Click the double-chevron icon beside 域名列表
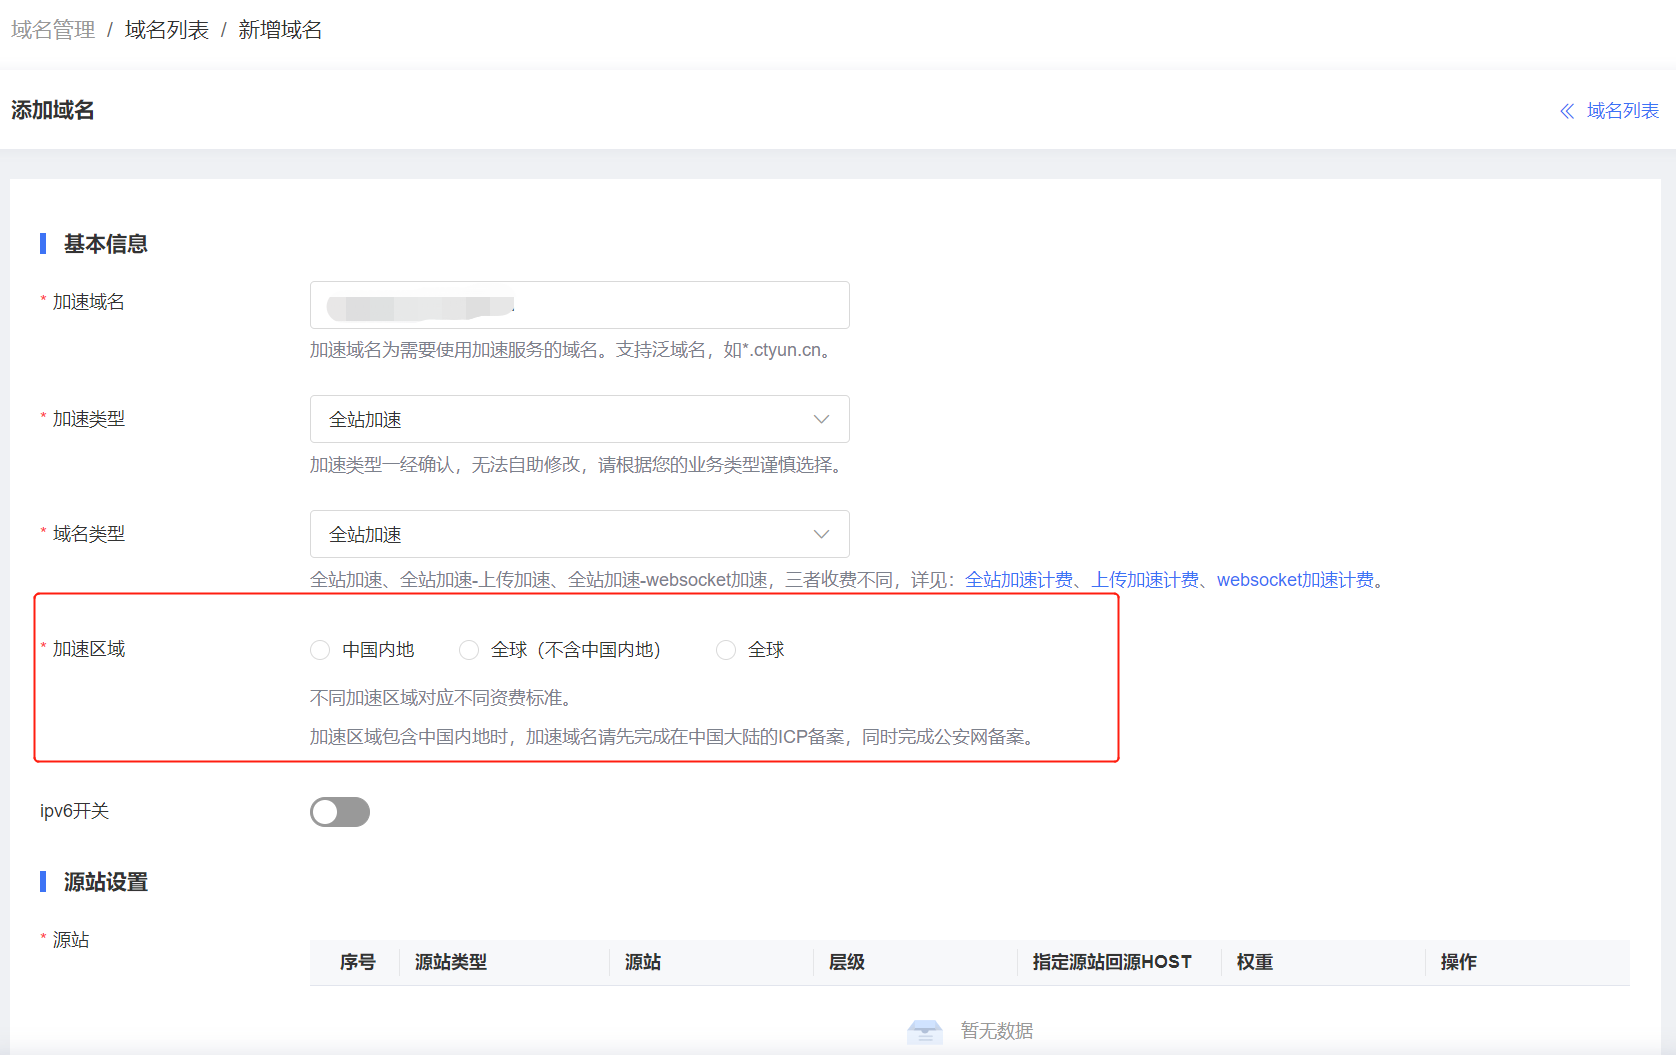1676x1063 pixels. [1567, 111]
